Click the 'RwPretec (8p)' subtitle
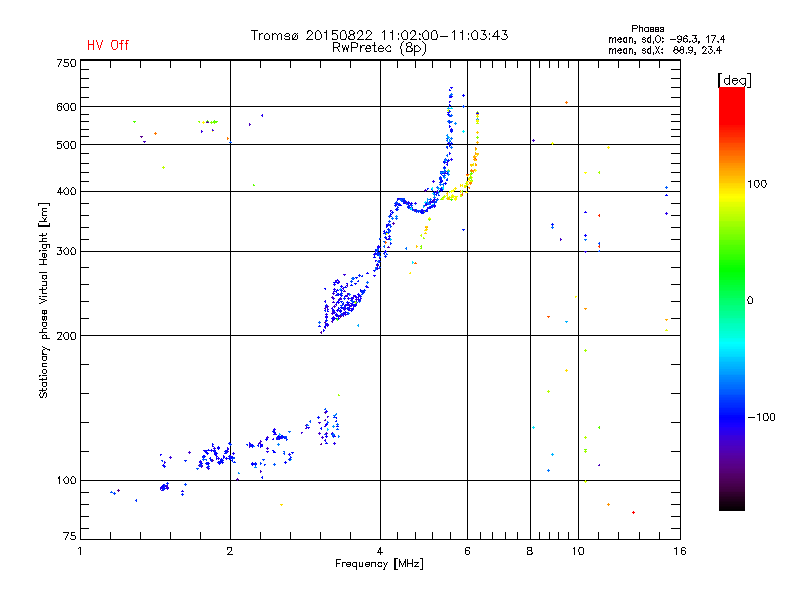Viewport: 800px width, 600px height. click(x=379, y=48)
